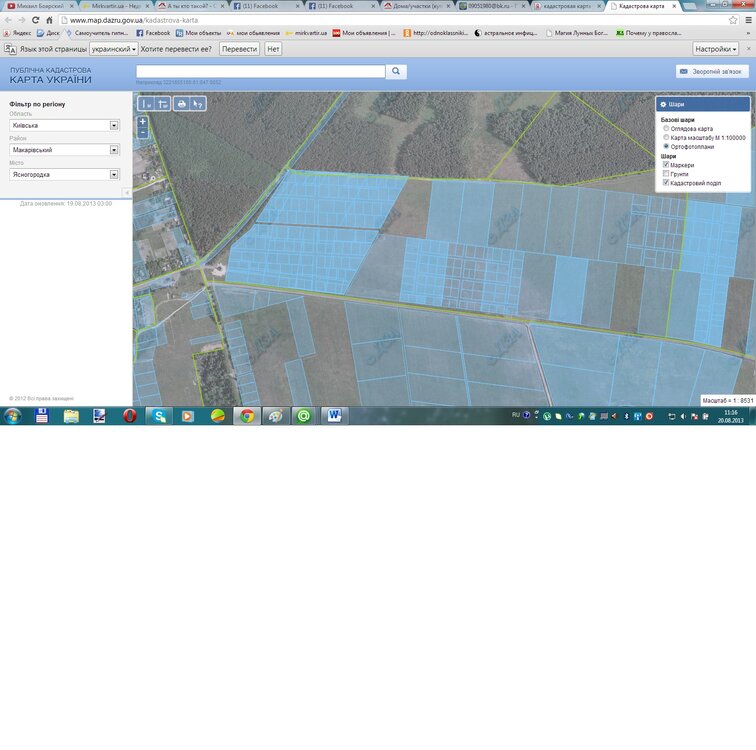Image resolution: width=756 pixels, height=750 pixels.
Task: Click the Зворотній зв'язок feedback button
Action: pos(712,71)
